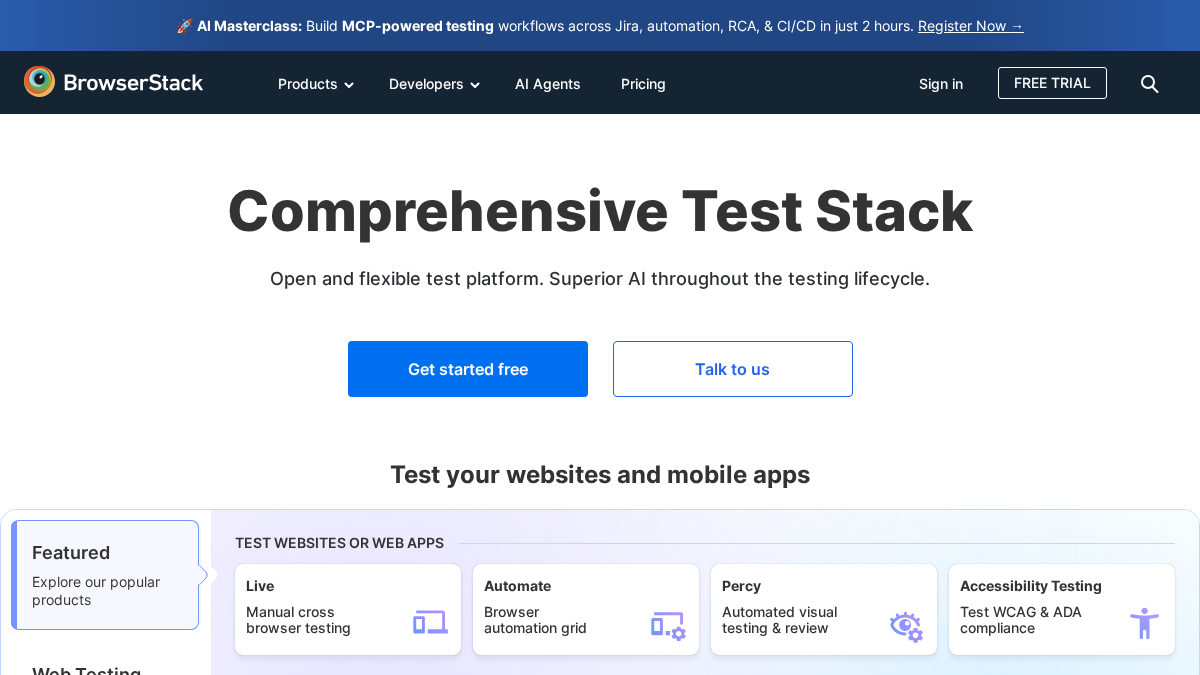Viewport: 1200px width, 675px height.
Task: Go to the Pricing page
Action: [643, 84]
